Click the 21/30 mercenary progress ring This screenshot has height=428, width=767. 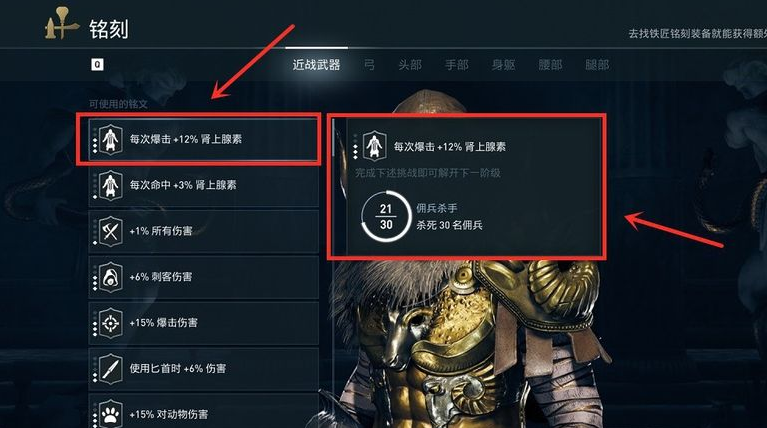386,216
